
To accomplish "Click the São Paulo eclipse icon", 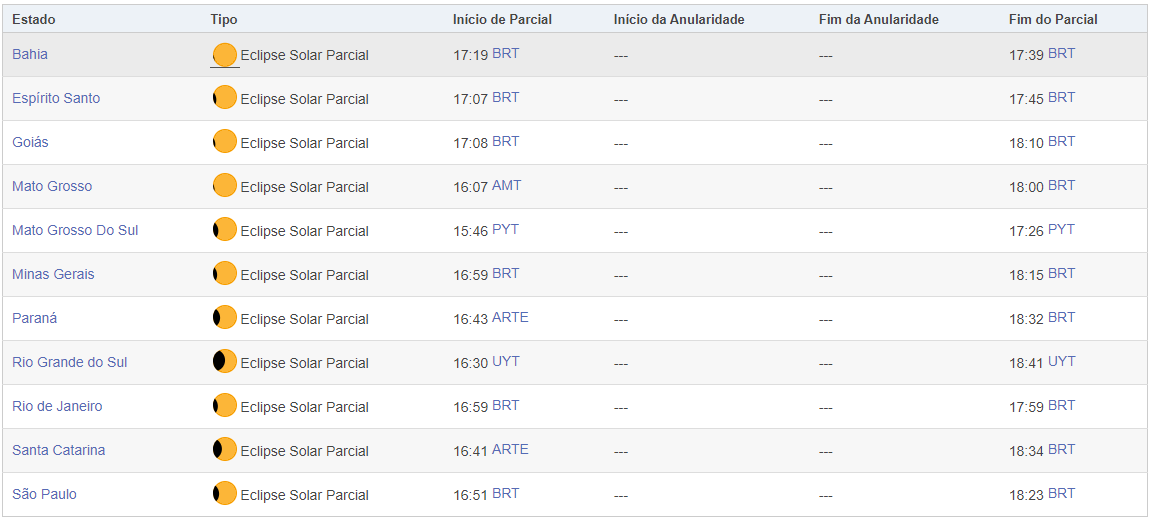I will click(x=225, y=494).
